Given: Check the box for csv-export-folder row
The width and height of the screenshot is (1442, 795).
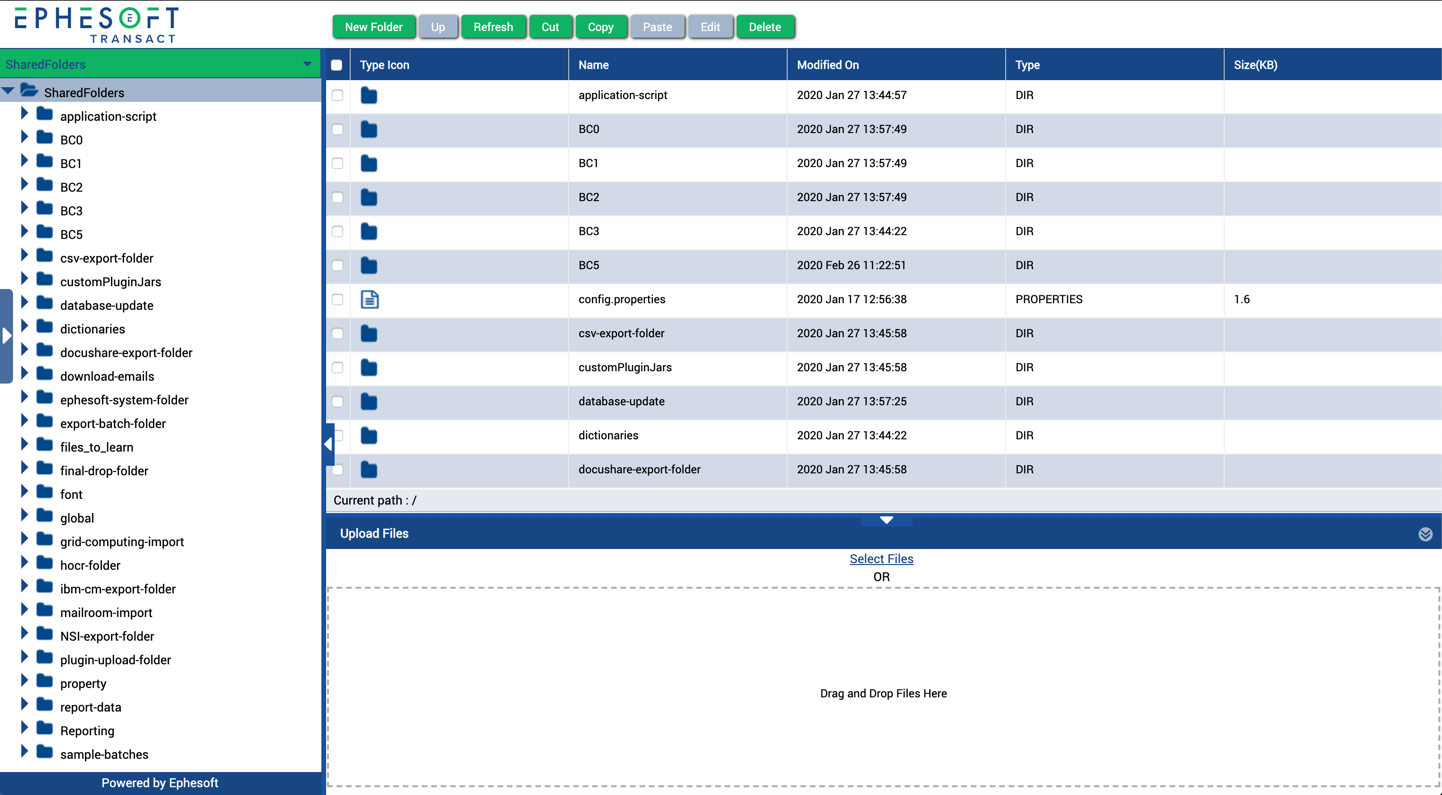Looking at the screenshot, I should pos(337,334).
